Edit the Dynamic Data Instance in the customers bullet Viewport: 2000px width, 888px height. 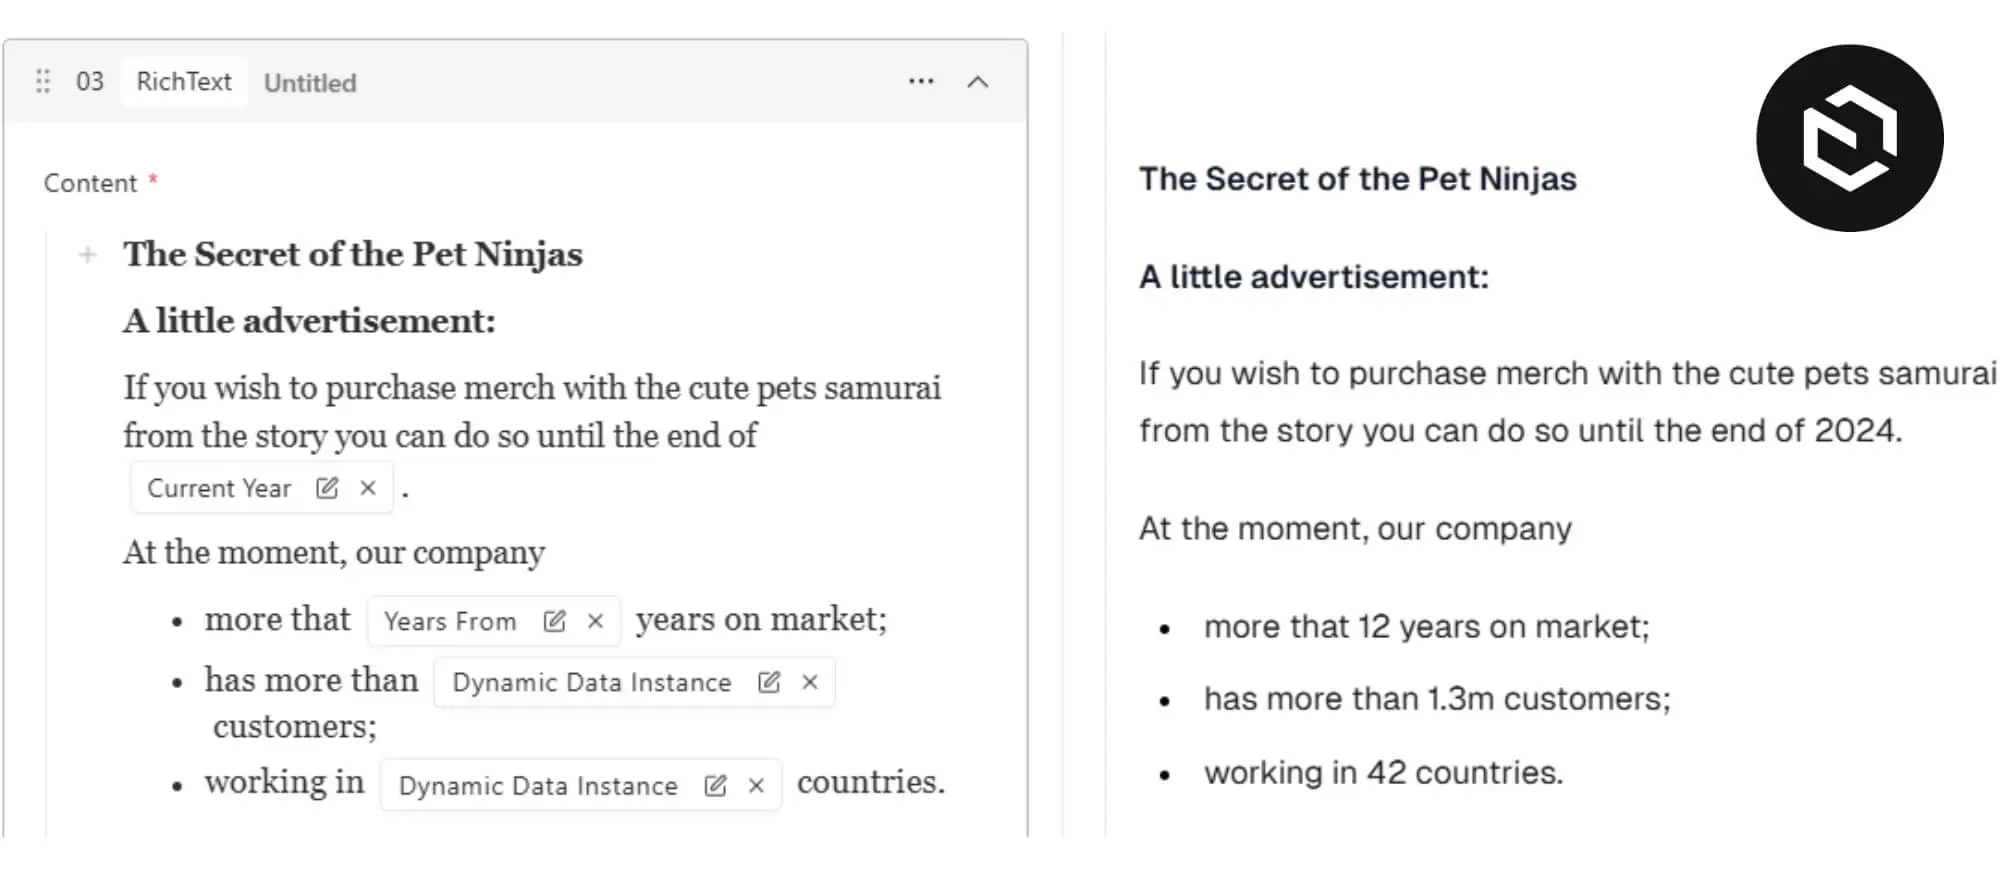[x=768, y=683]
